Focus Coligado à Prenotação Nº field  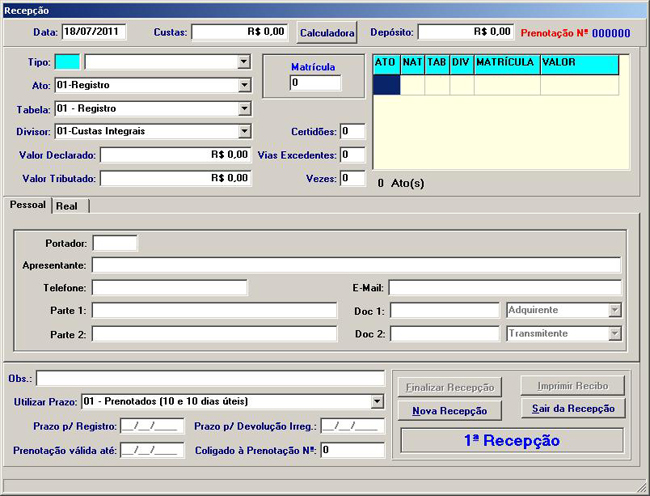click(x=353, y=450)
